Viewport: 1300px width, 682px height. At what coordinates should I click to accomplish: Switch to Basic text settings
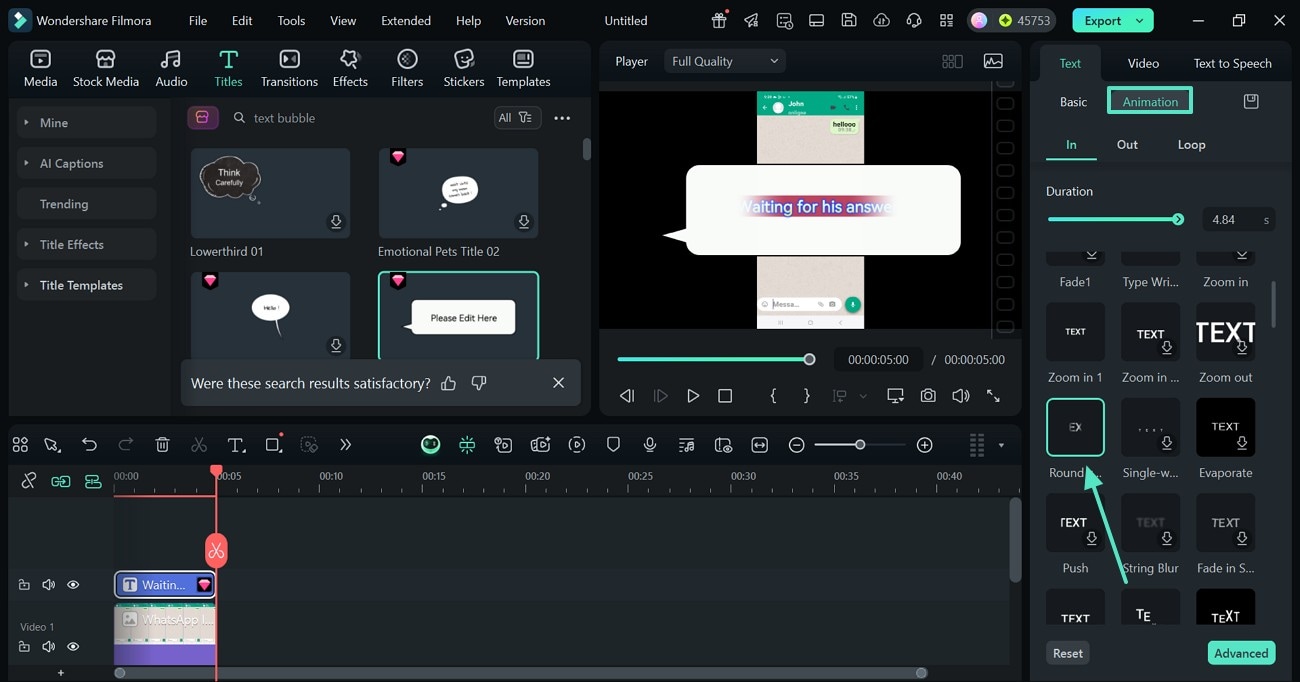[x=1073, y=102]
